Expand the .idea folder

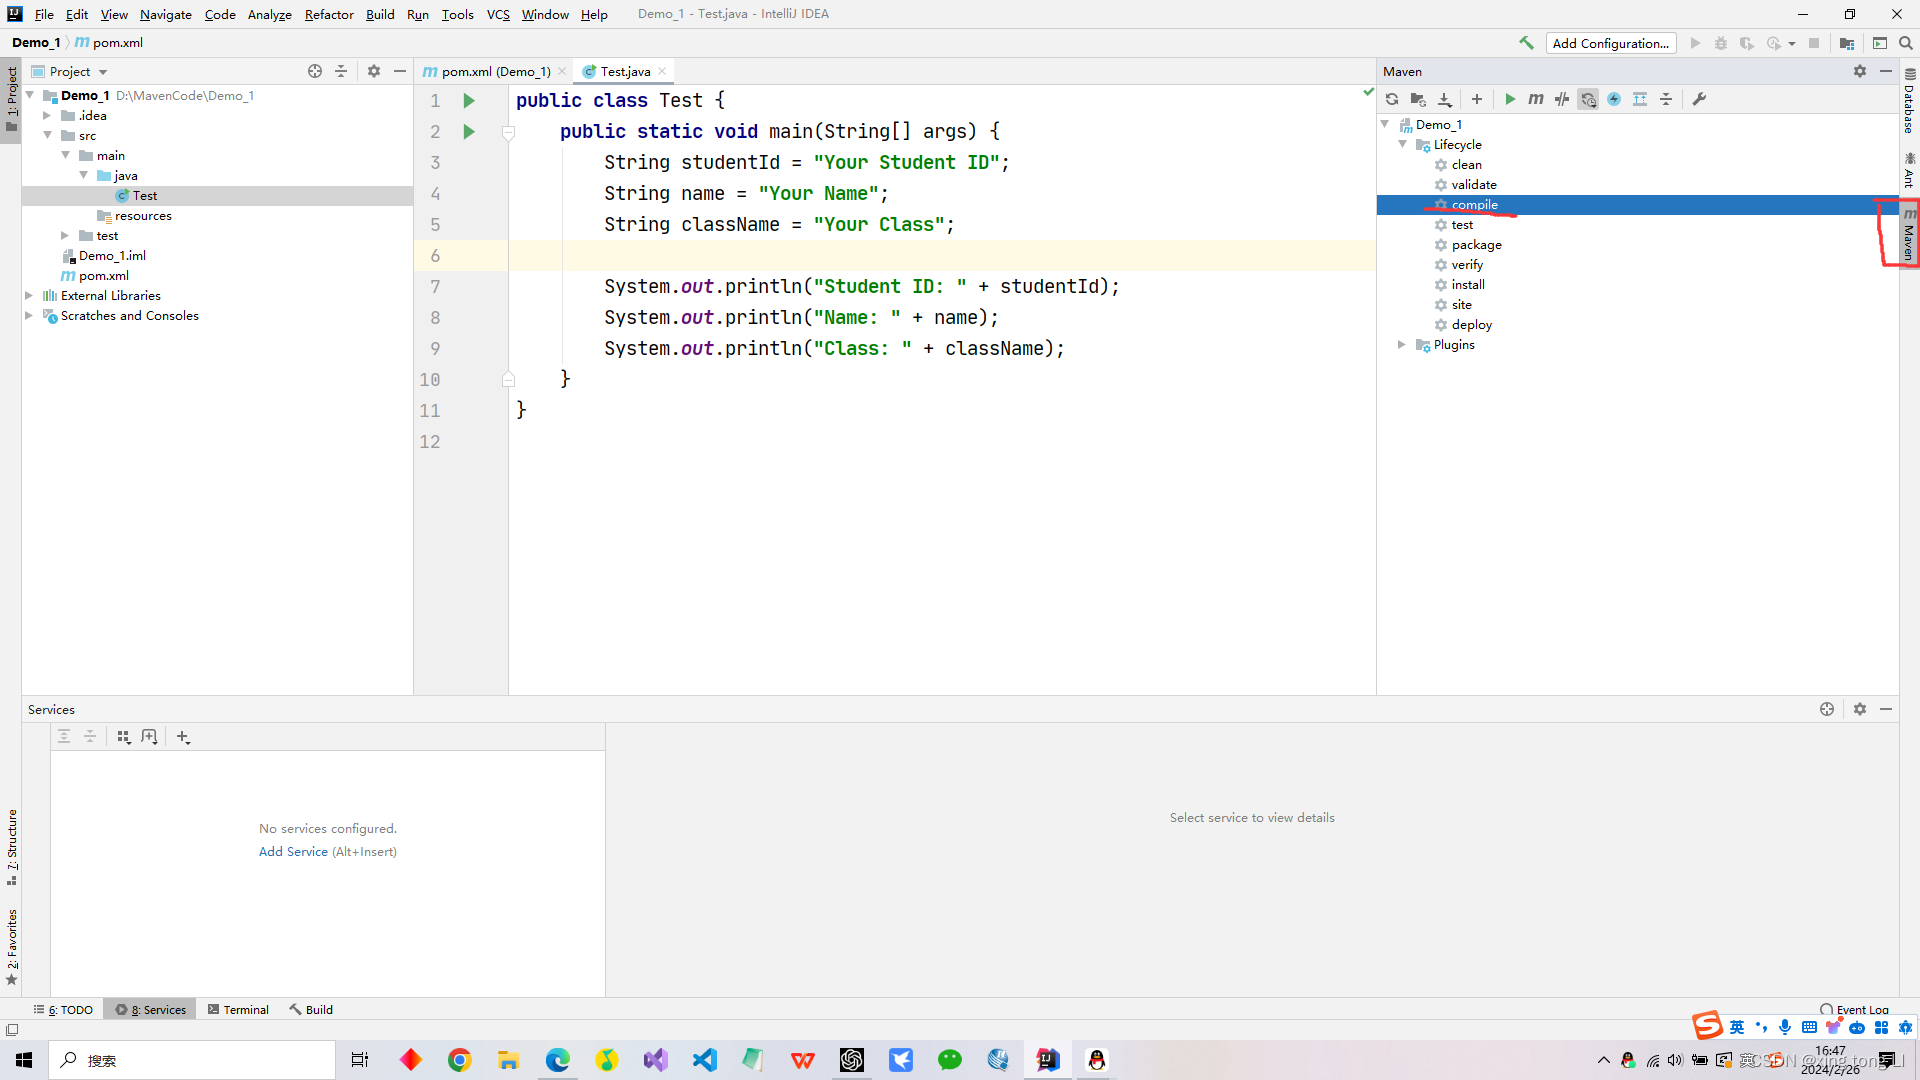47,115
